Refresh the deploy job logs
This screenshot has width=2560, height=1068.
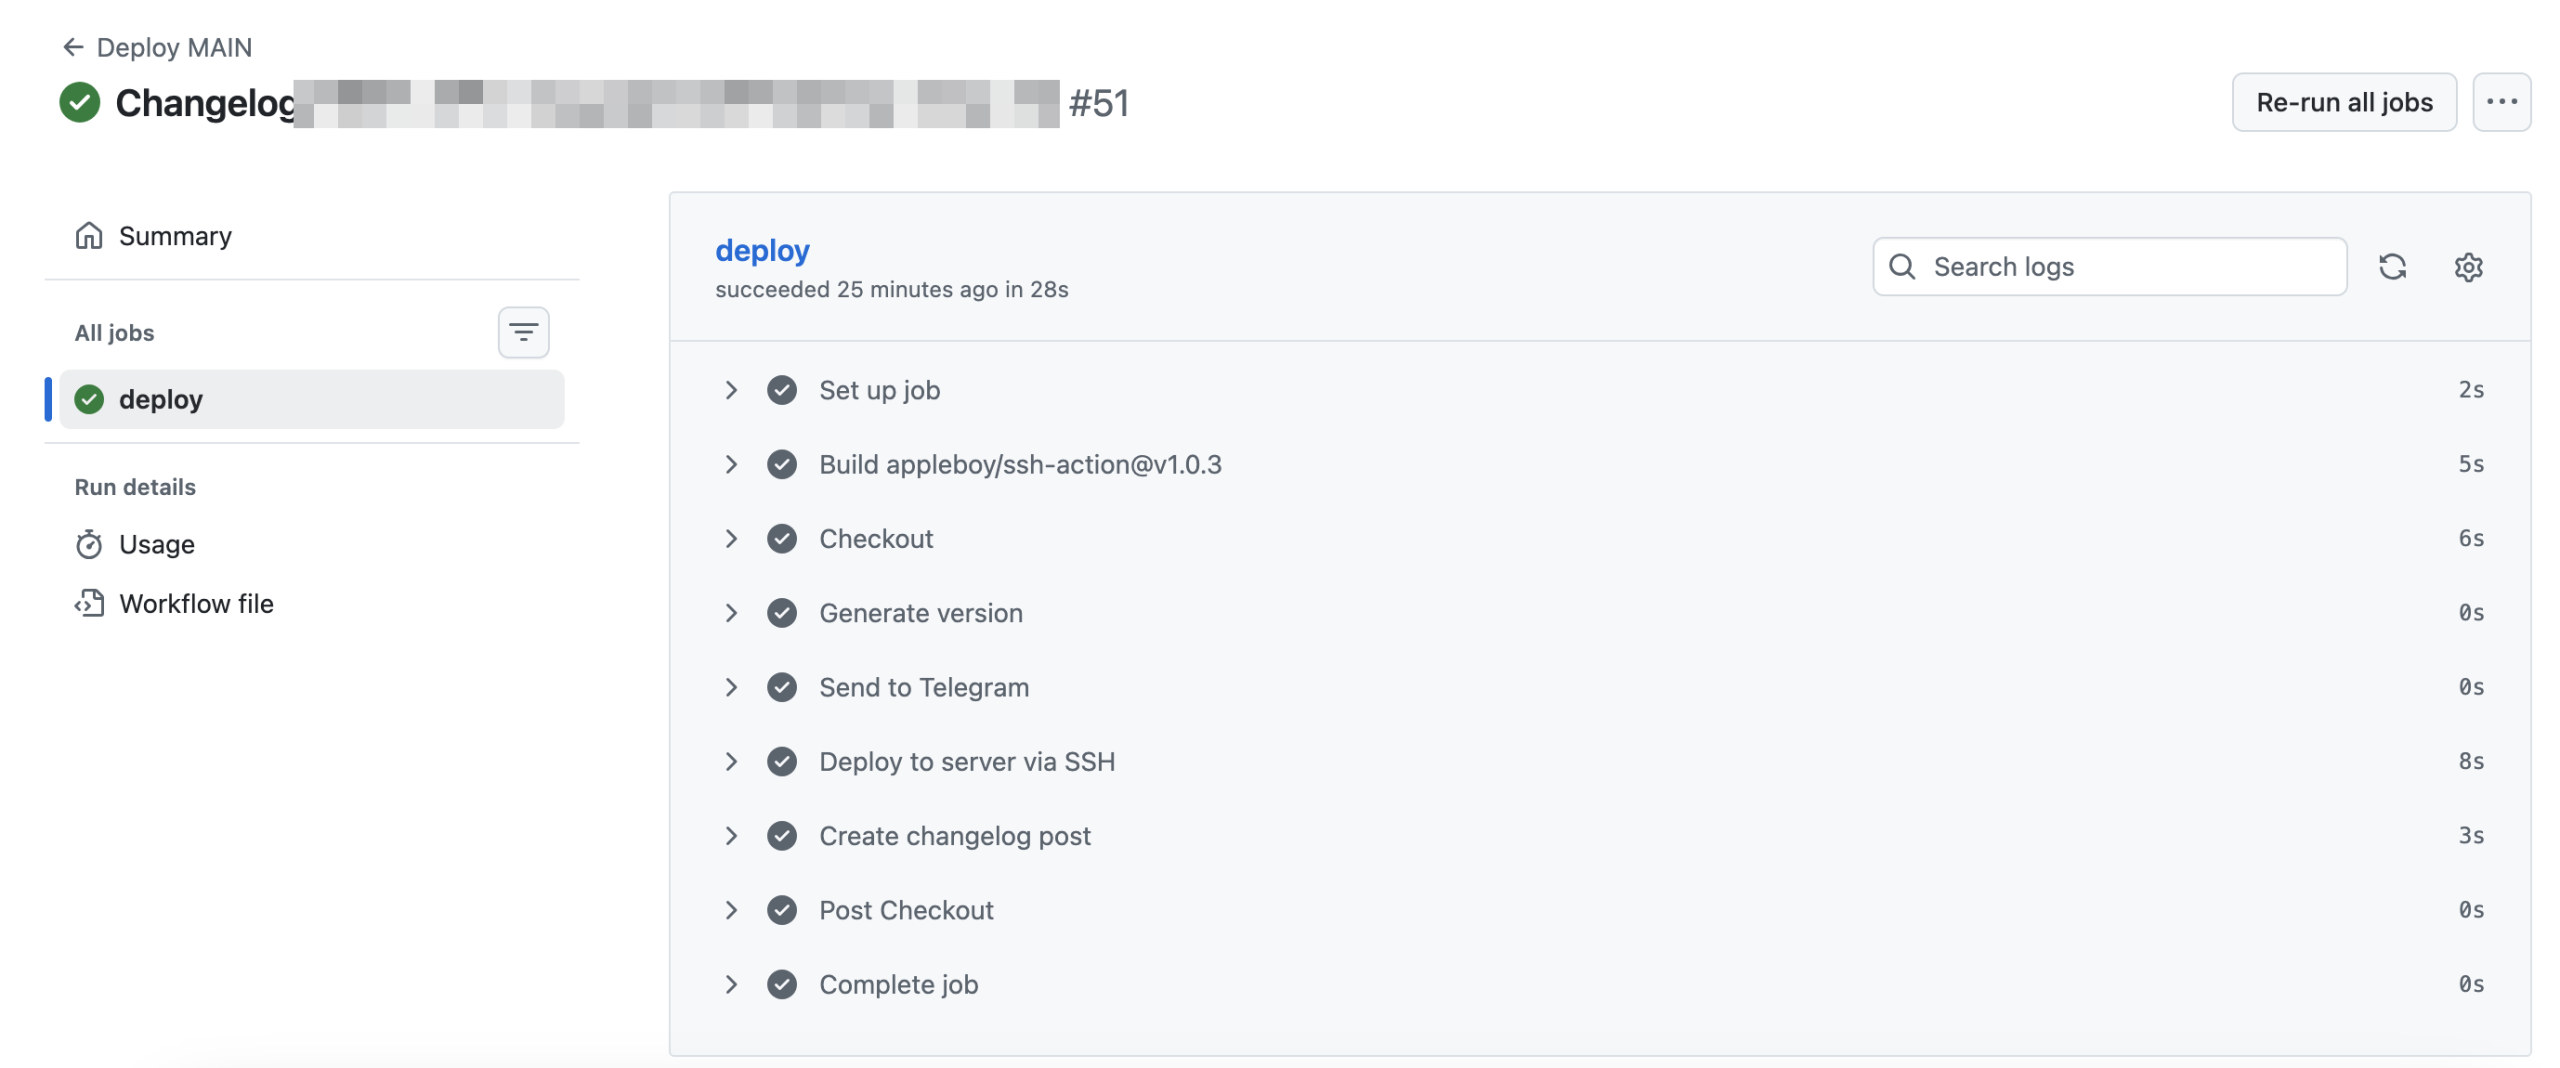(2394, 267)
